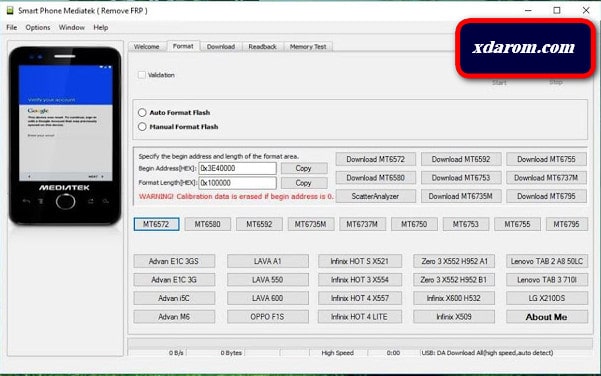
Task: Choose the Advan E1C 3G device
Action: [x=174, y=280]
